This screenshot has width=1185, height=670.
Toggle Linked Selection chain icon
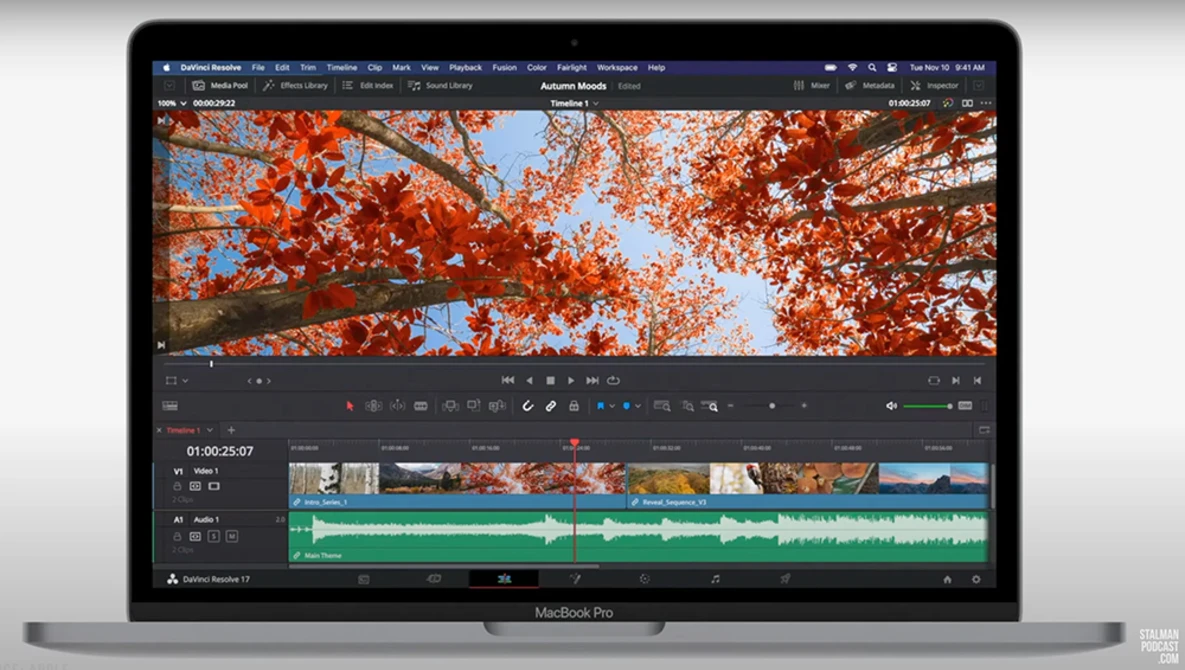click(551, 406)
